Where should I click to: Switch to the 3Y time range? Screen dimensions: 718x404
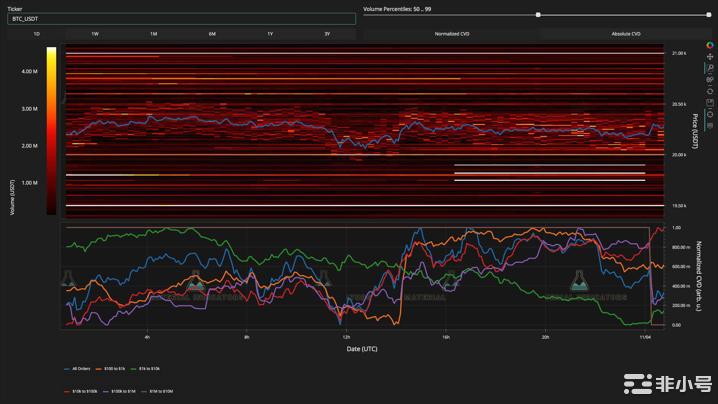click(327, 34)
